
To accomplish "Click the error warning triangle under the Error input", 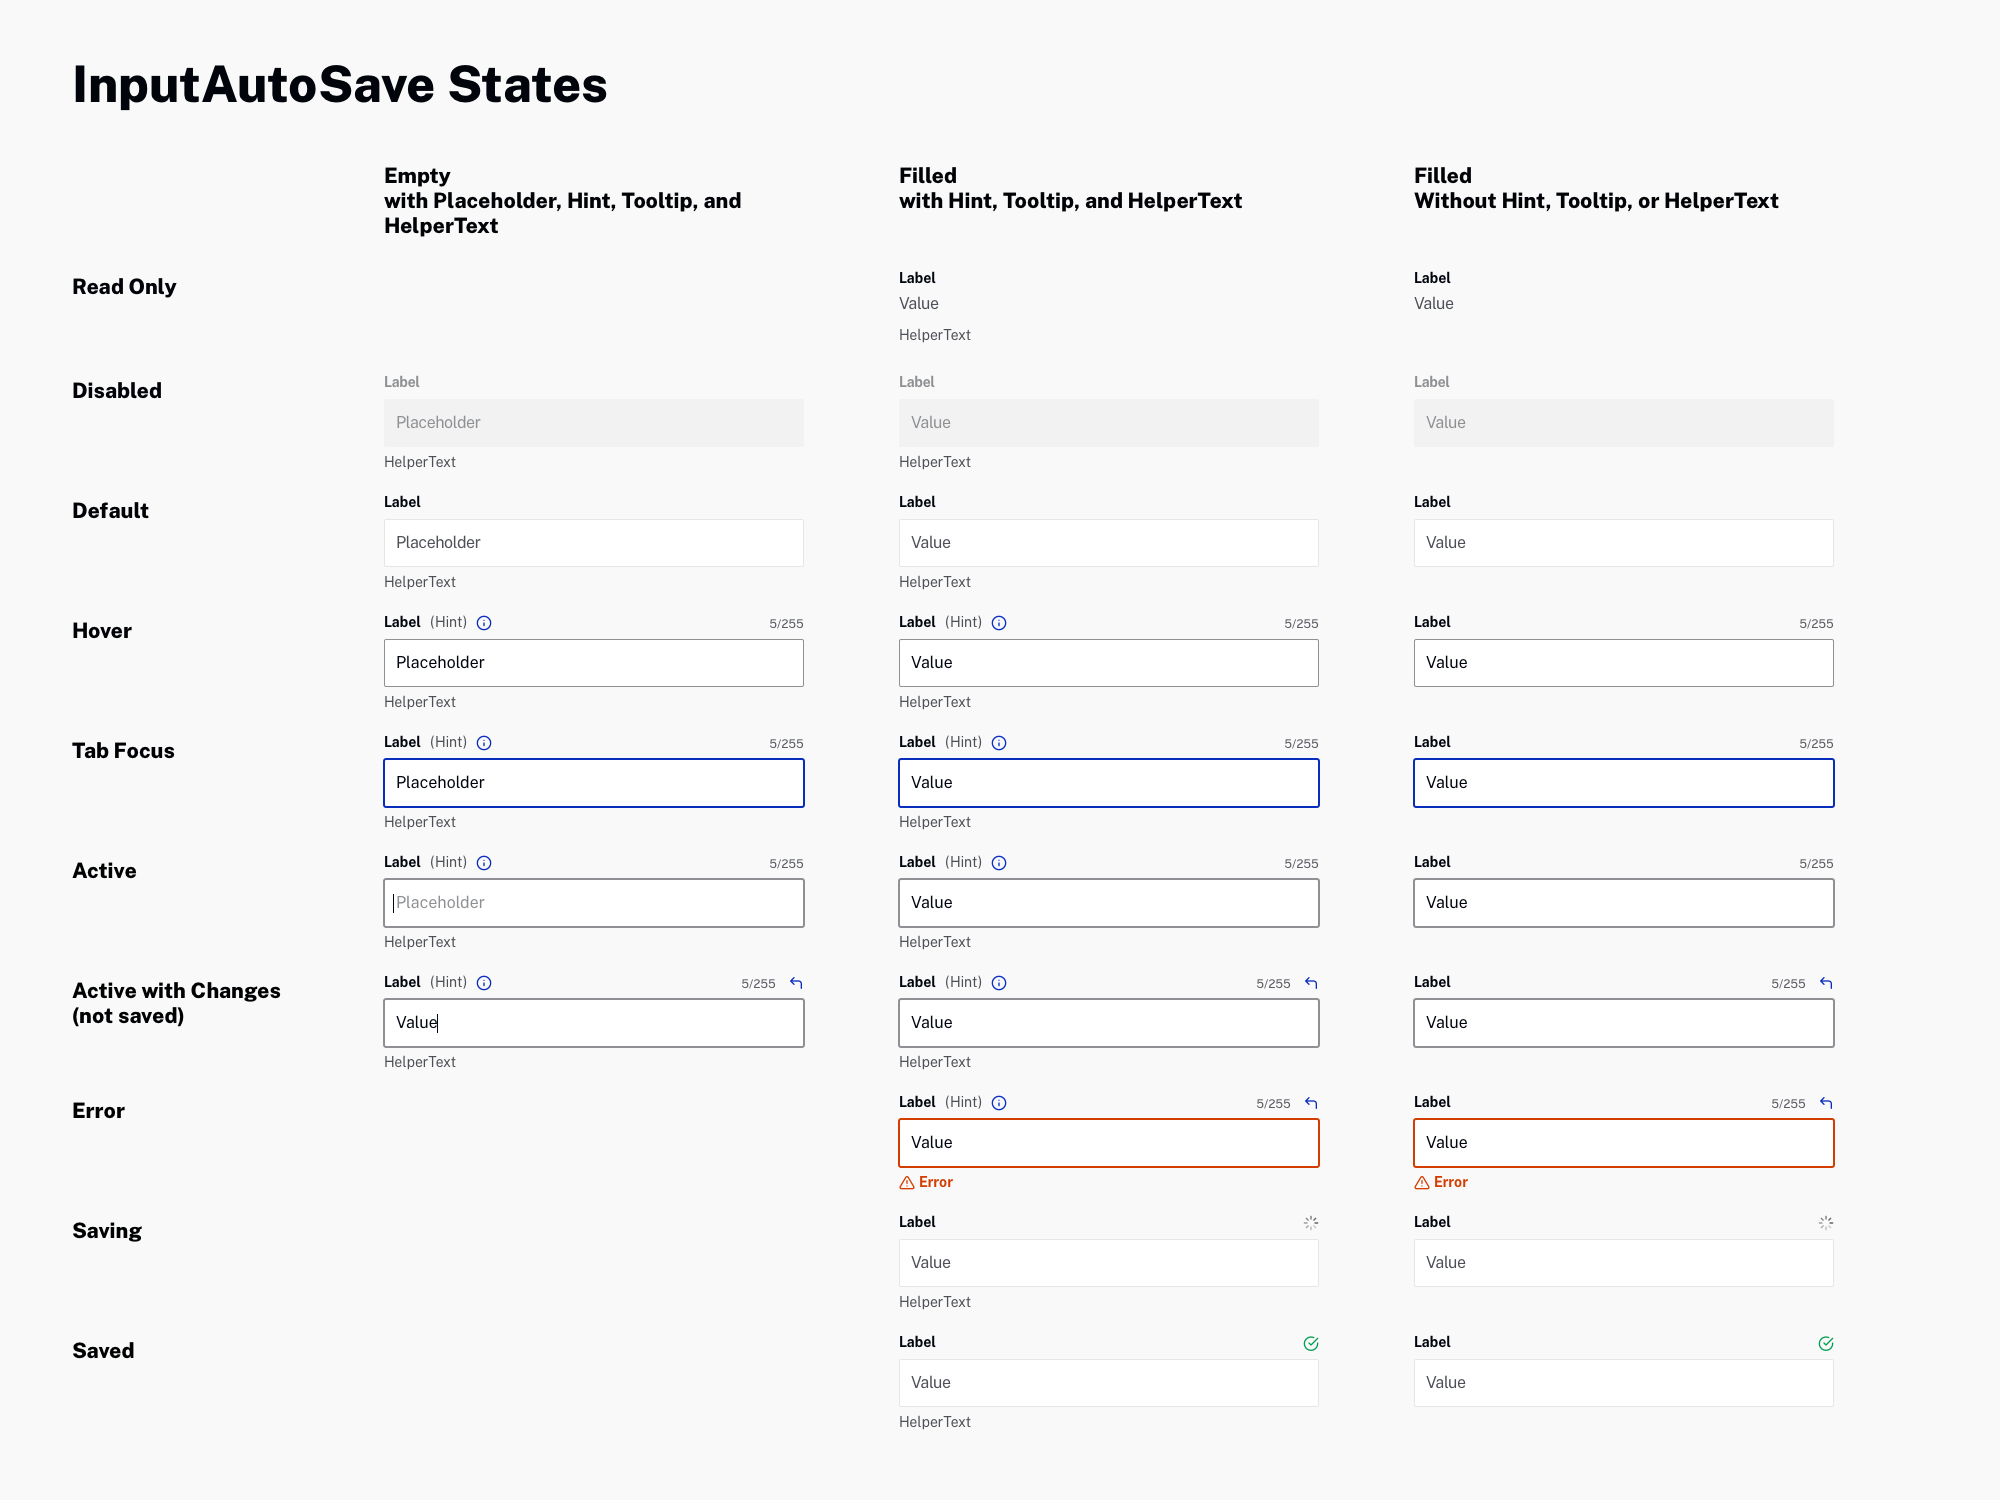I will (905, 1182).
